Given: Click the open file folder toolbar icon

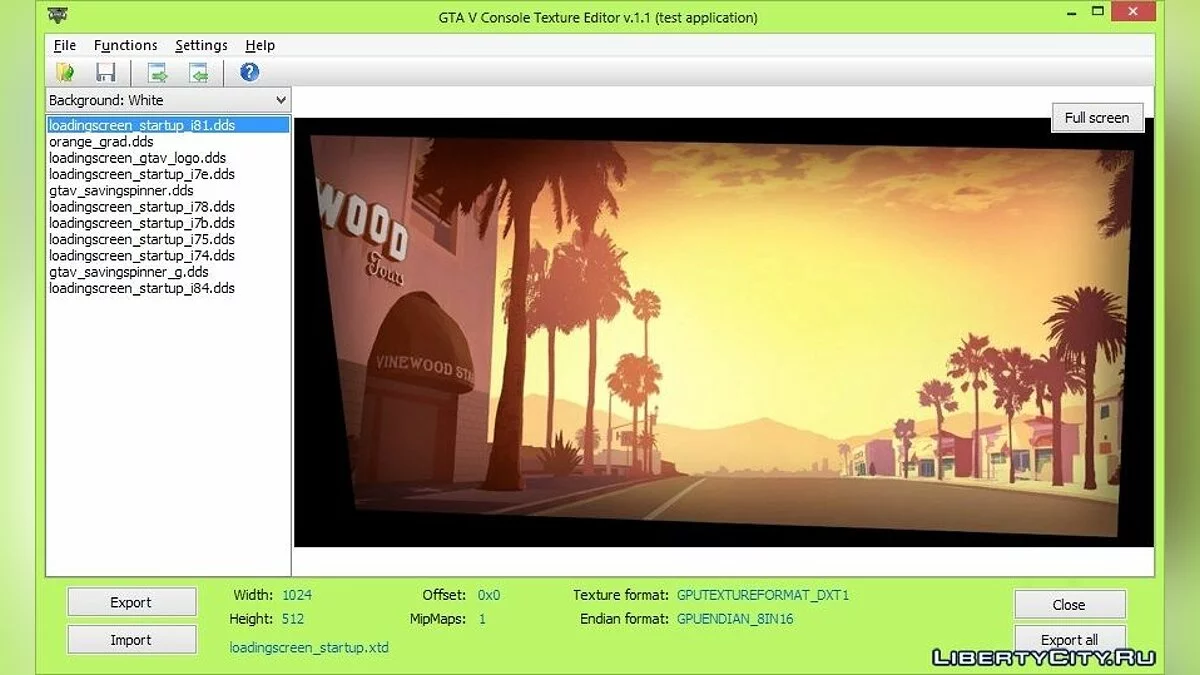Looking at the screenshot, I should coord(66,72).
